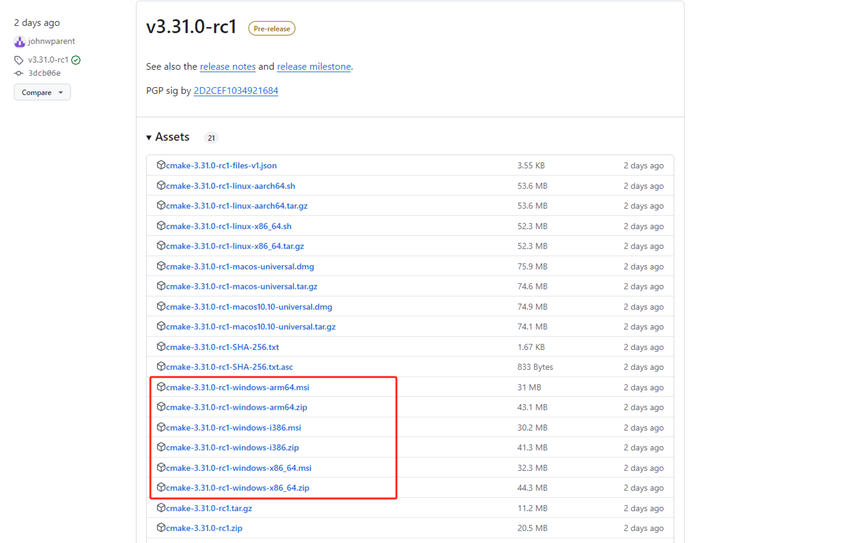
Task: Open PGP key 2D2CEF1034921684 link
Action: [236, 90]
